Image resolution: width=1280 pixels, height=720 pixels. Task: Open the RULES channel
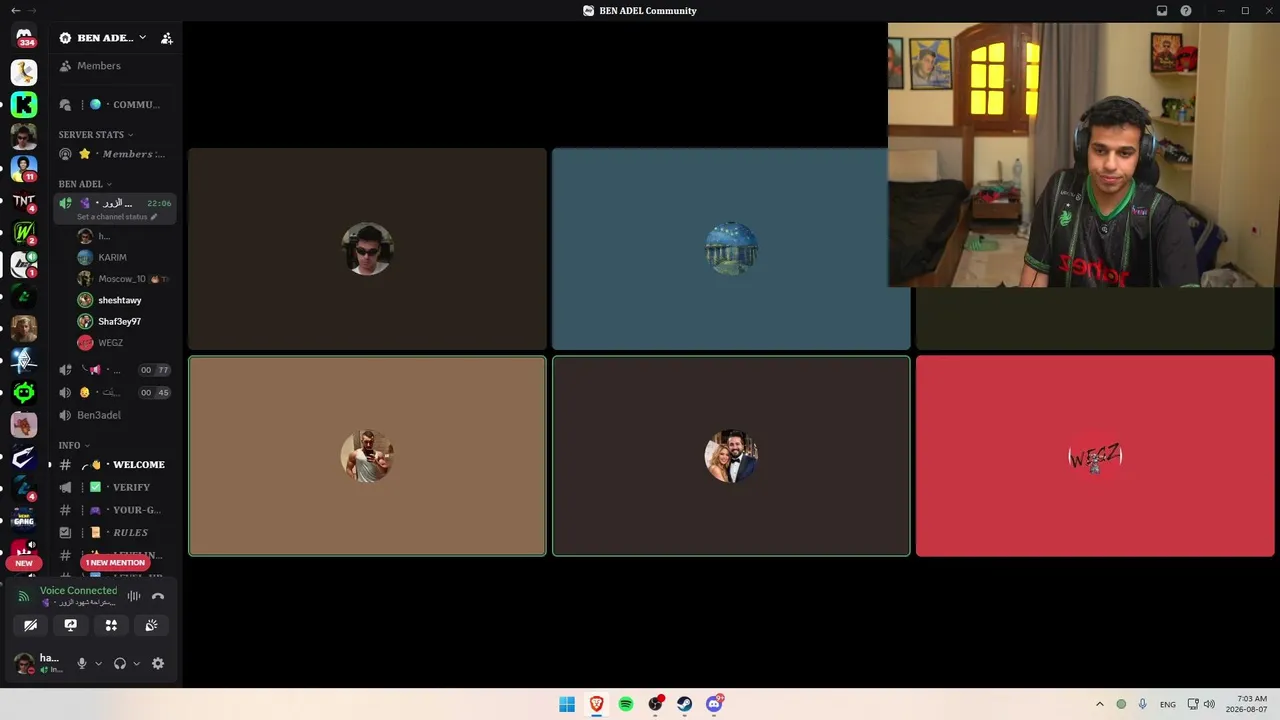(x=114, y=533)
